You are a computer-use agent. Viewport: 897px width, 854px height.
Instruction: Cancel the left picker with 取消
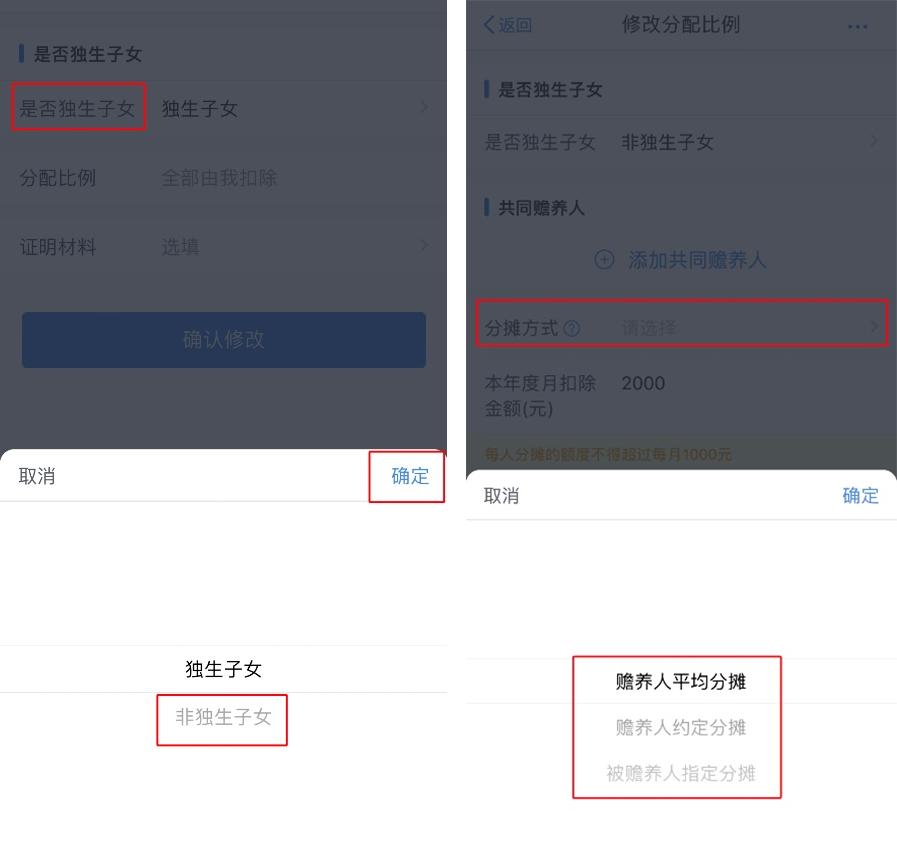tap(37, 476)
